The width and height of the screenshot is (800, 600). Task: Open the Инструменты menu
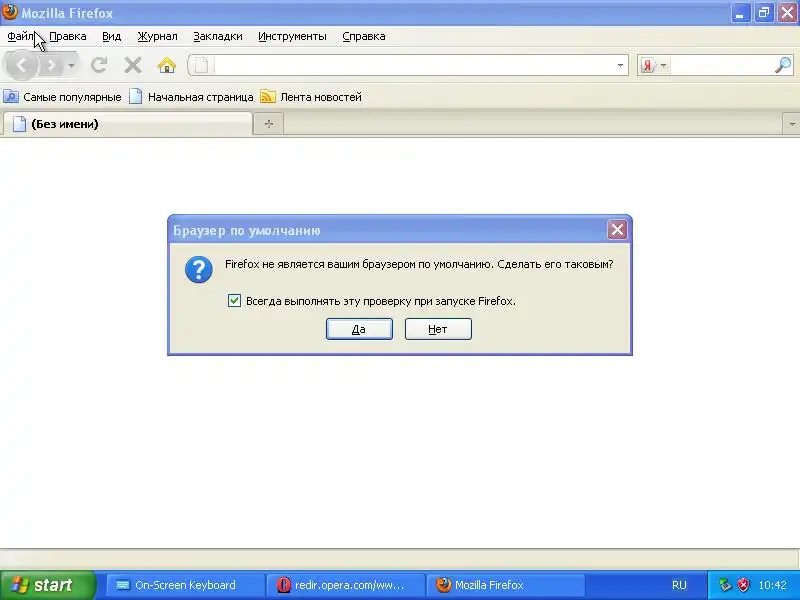[x=292, y=36]
